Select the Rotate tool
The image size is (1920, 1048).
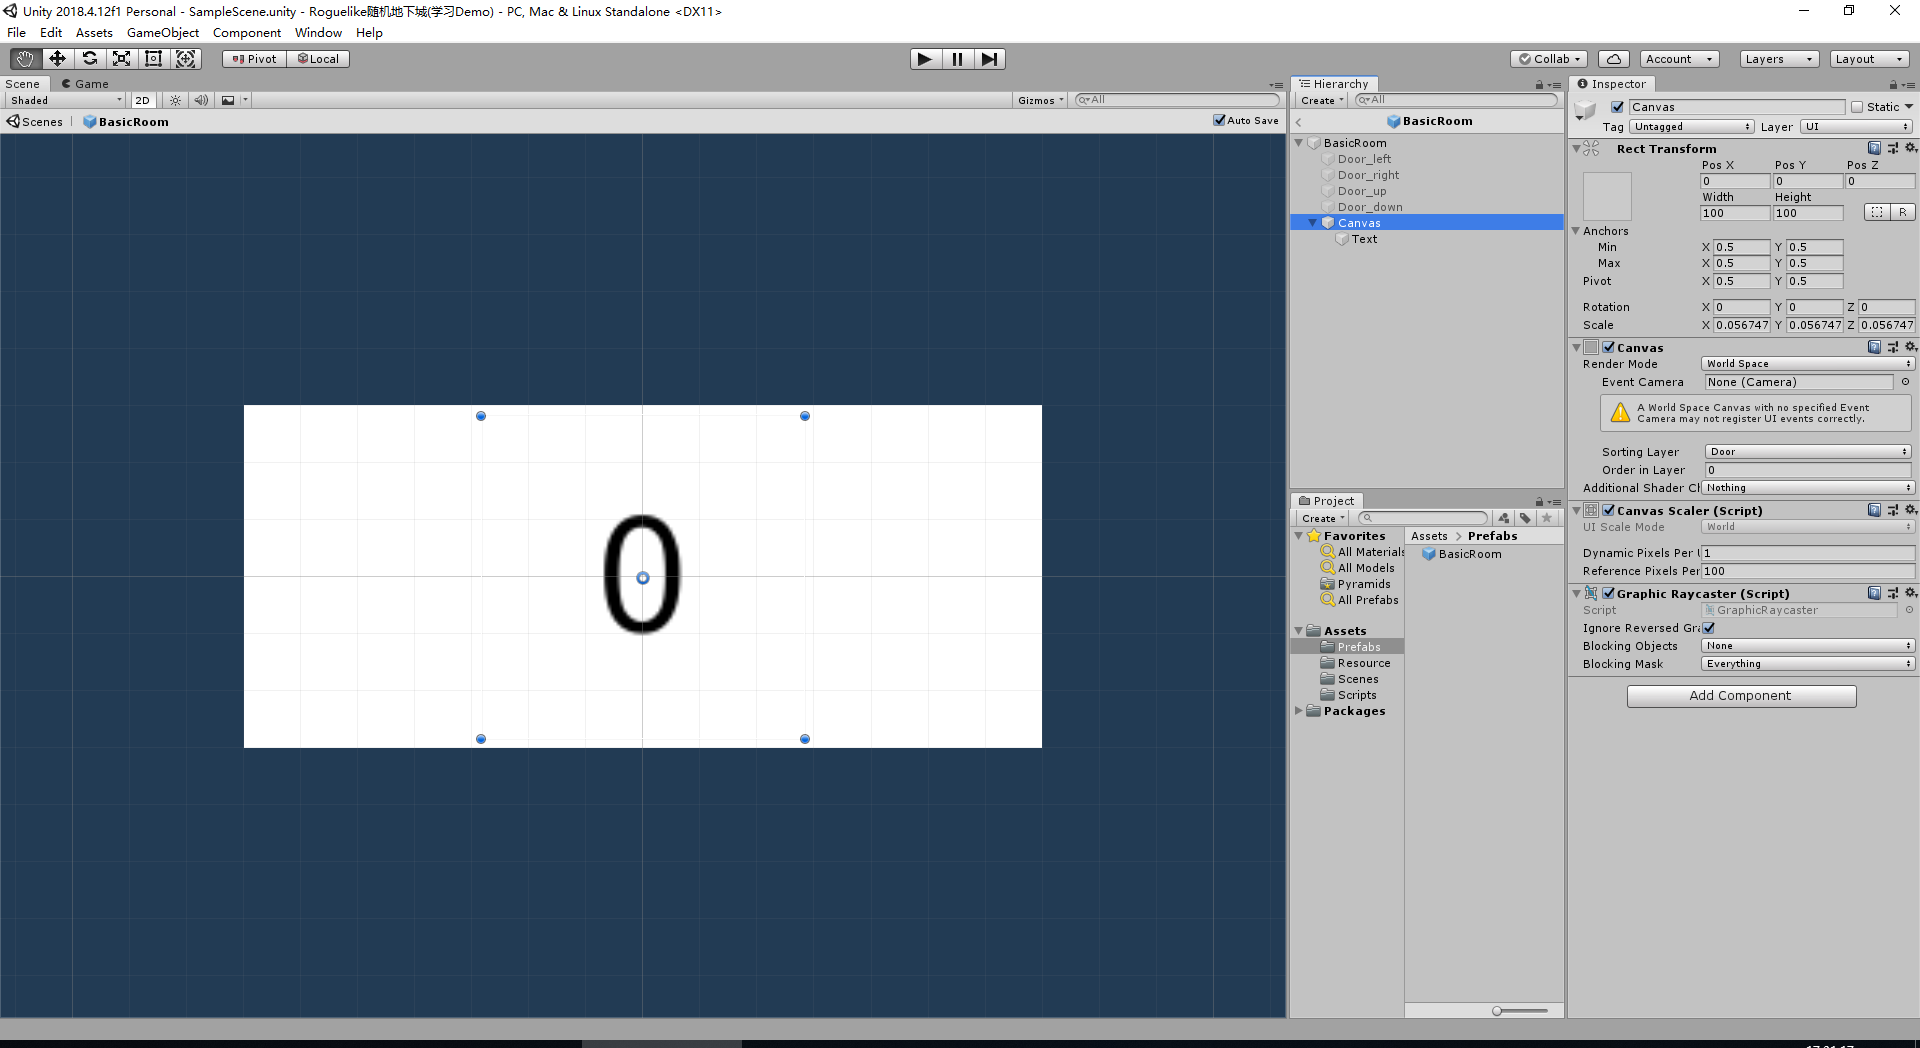[89, 58]
